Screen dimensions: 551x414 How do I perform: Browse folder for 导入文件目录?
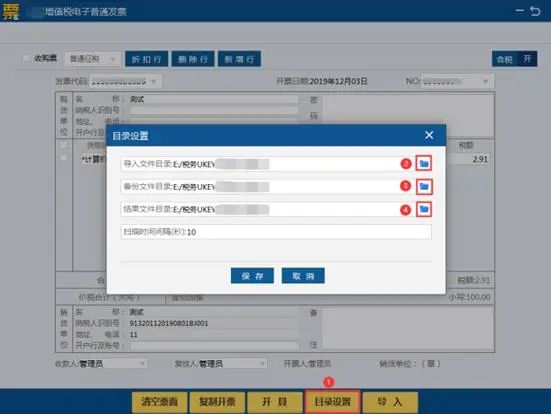pyautogui.click(x=424, y=163)
